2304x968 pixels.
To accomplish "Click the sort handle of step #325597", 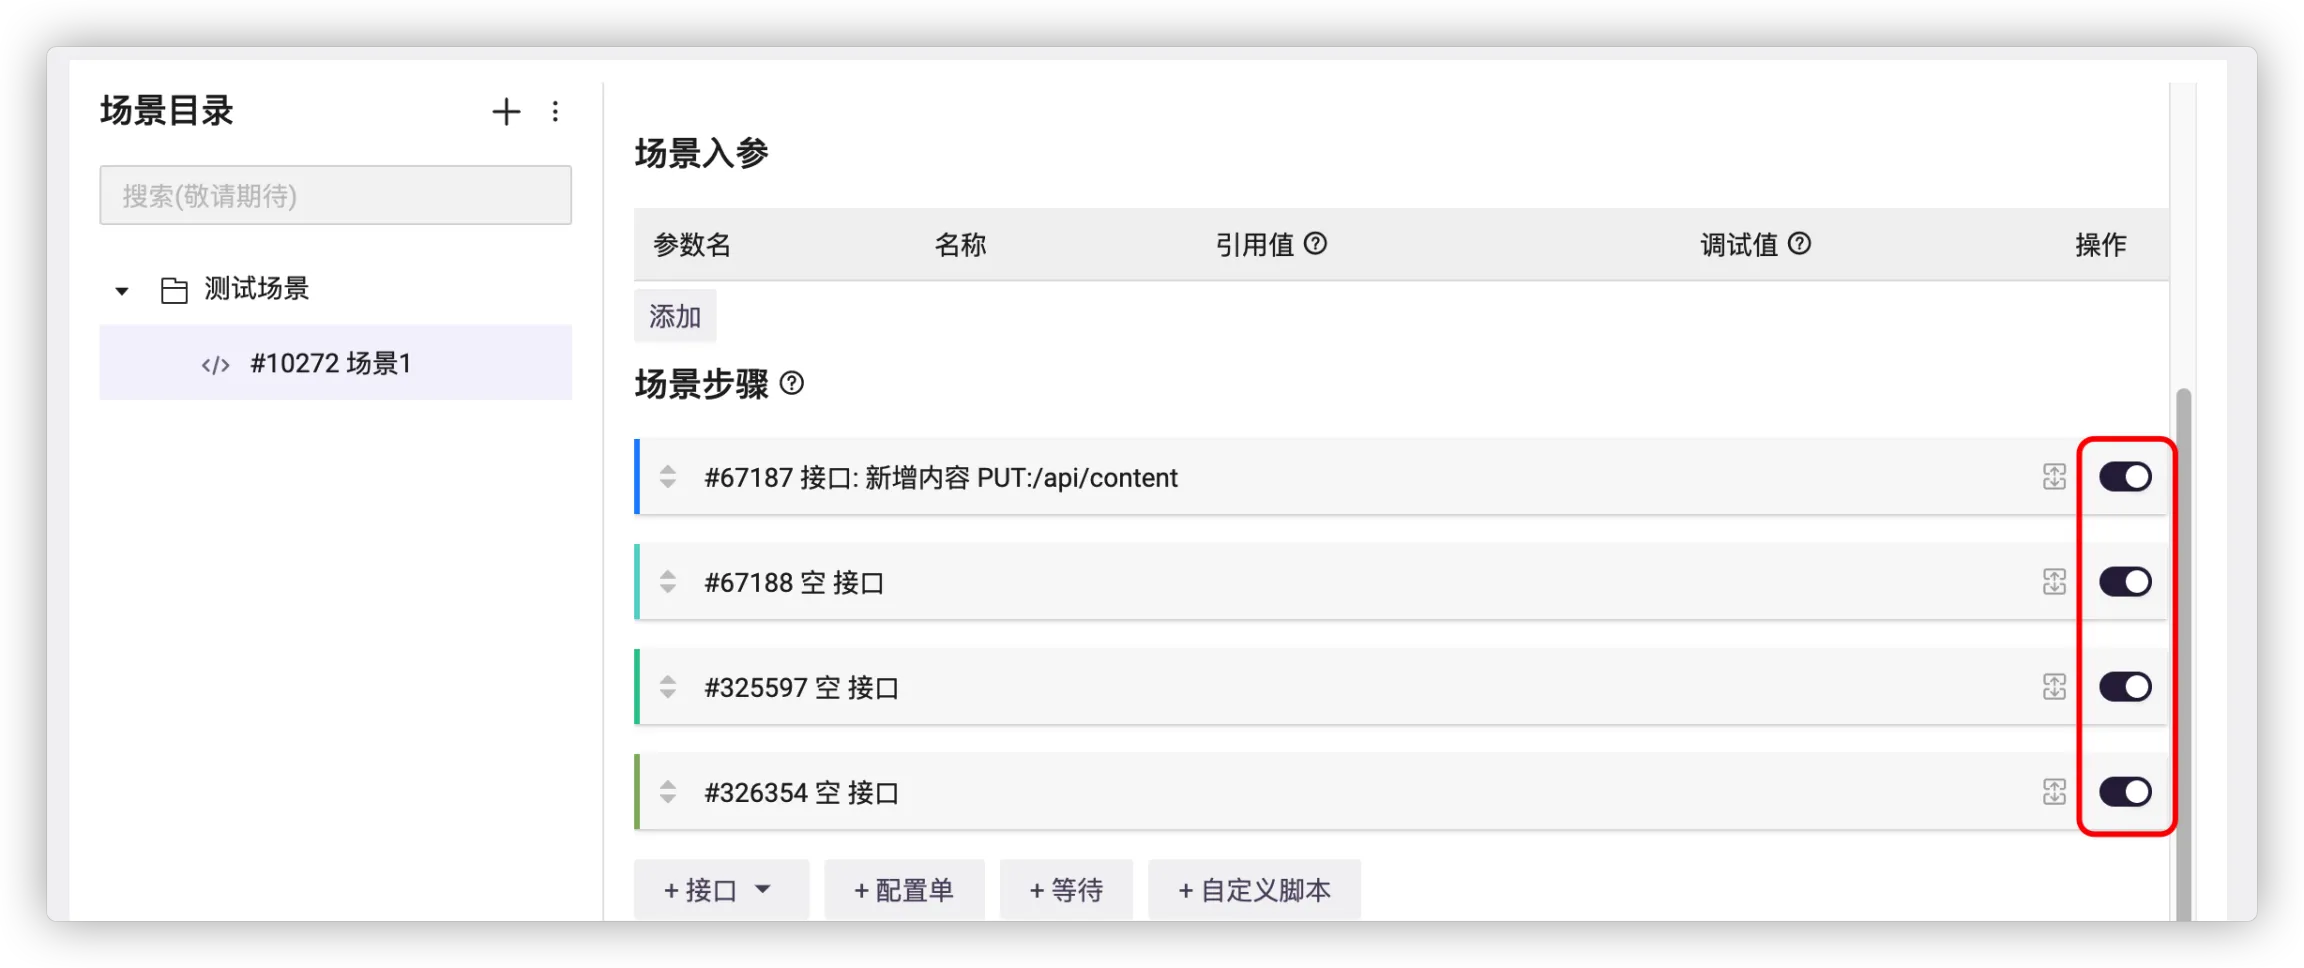I will pyautogui.click(x=668, y=687).
